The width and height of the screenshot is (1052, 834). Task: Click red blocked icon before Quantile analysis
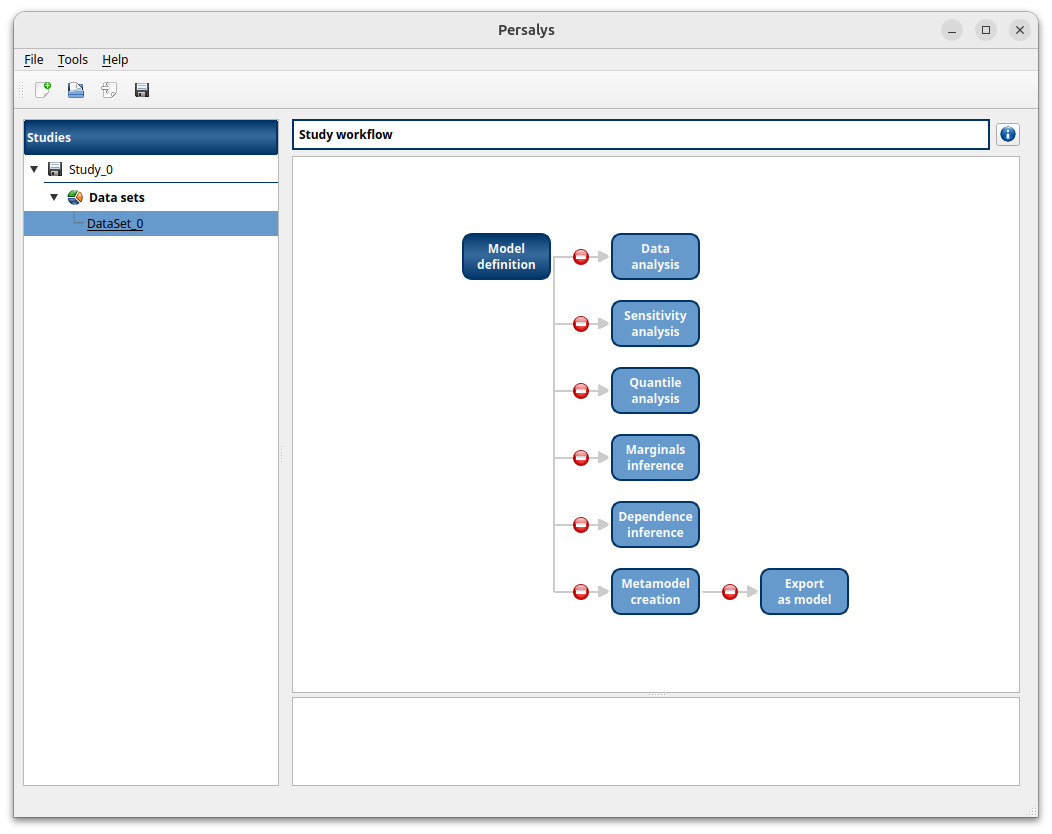(x=581, y=390)
